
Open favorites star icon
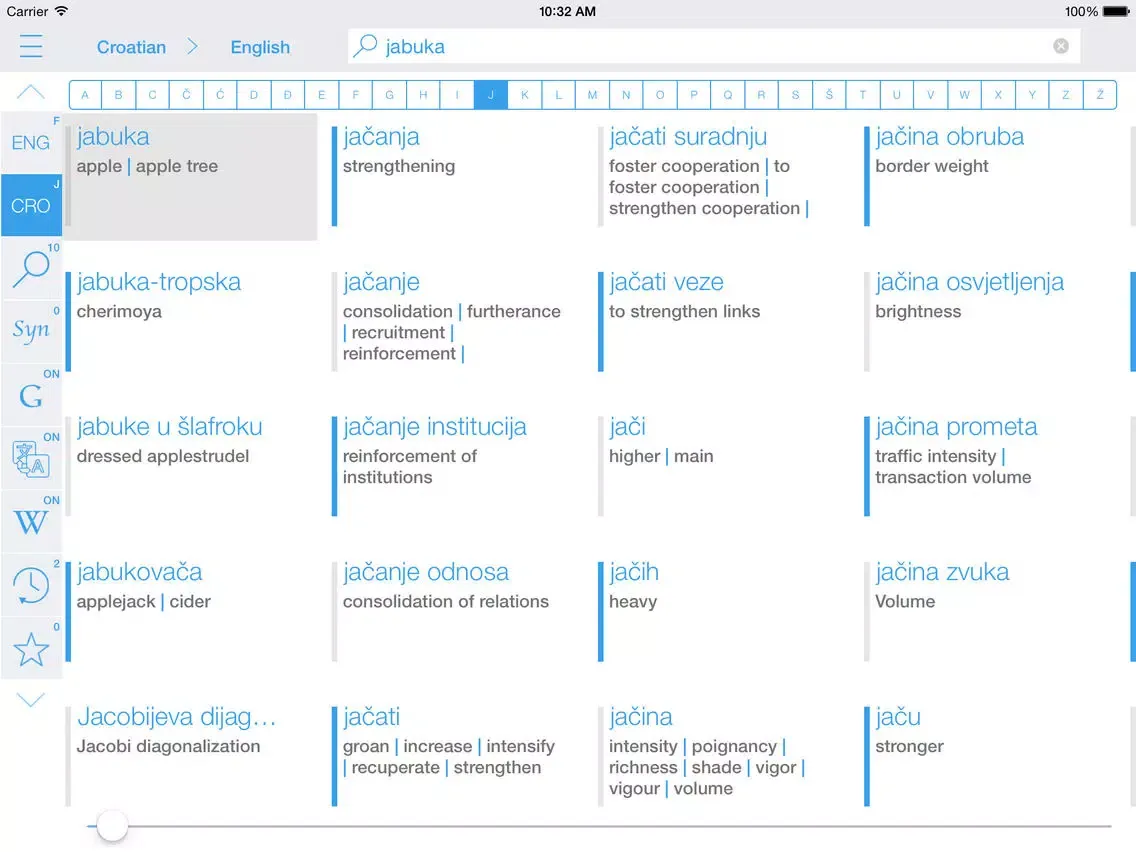[x=31, y=648]
